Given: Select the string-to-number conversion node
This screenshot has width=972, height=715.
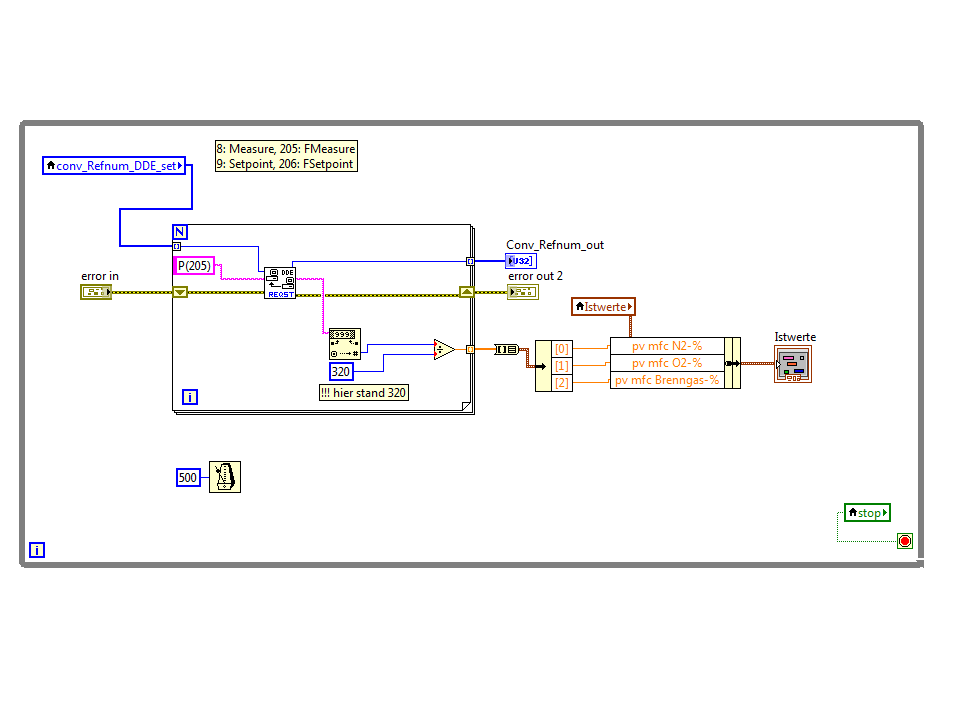Looking at the screenshot, I should point(344,344).
